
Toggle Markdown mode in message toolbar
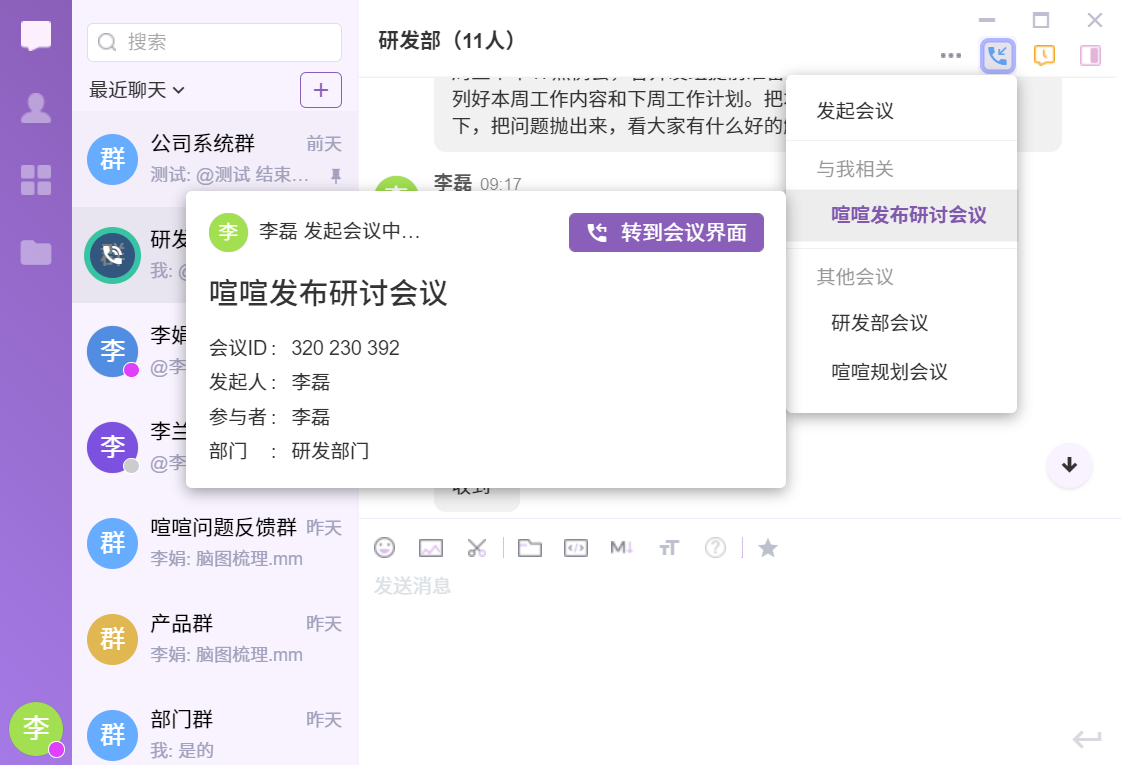click(622, 548)
